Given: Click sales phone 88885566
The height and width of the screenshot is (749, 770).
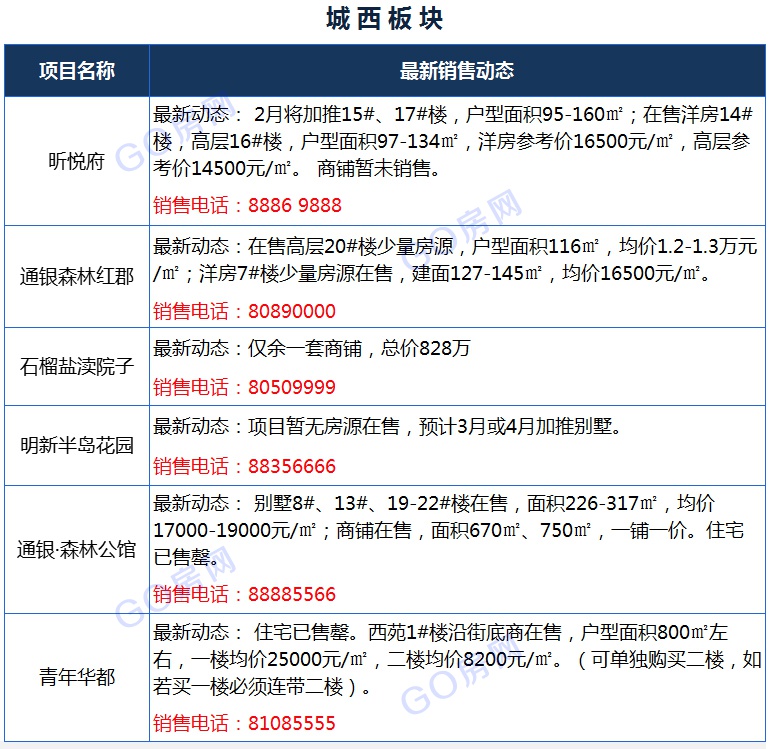Looking at the screenshot, I should pyautogui.click(x=292, y=594).
